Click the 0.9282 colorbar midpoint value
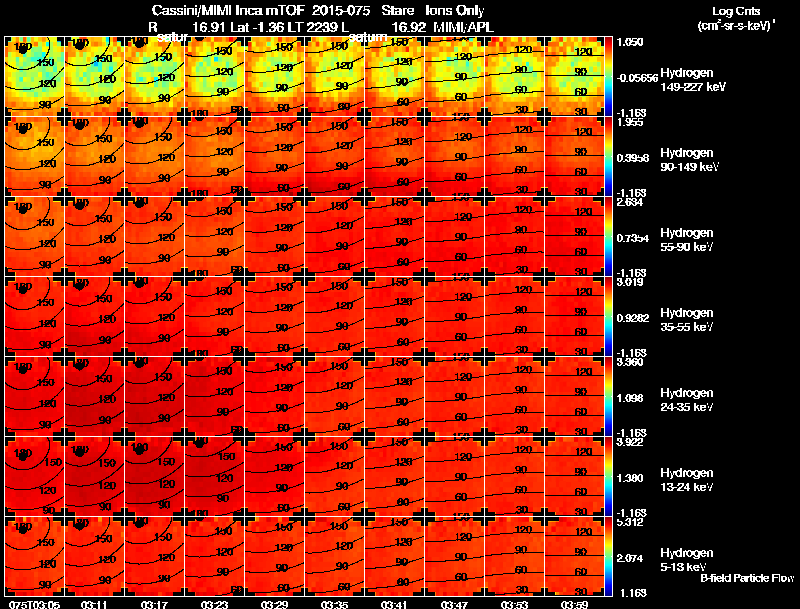 click(633, 318)
